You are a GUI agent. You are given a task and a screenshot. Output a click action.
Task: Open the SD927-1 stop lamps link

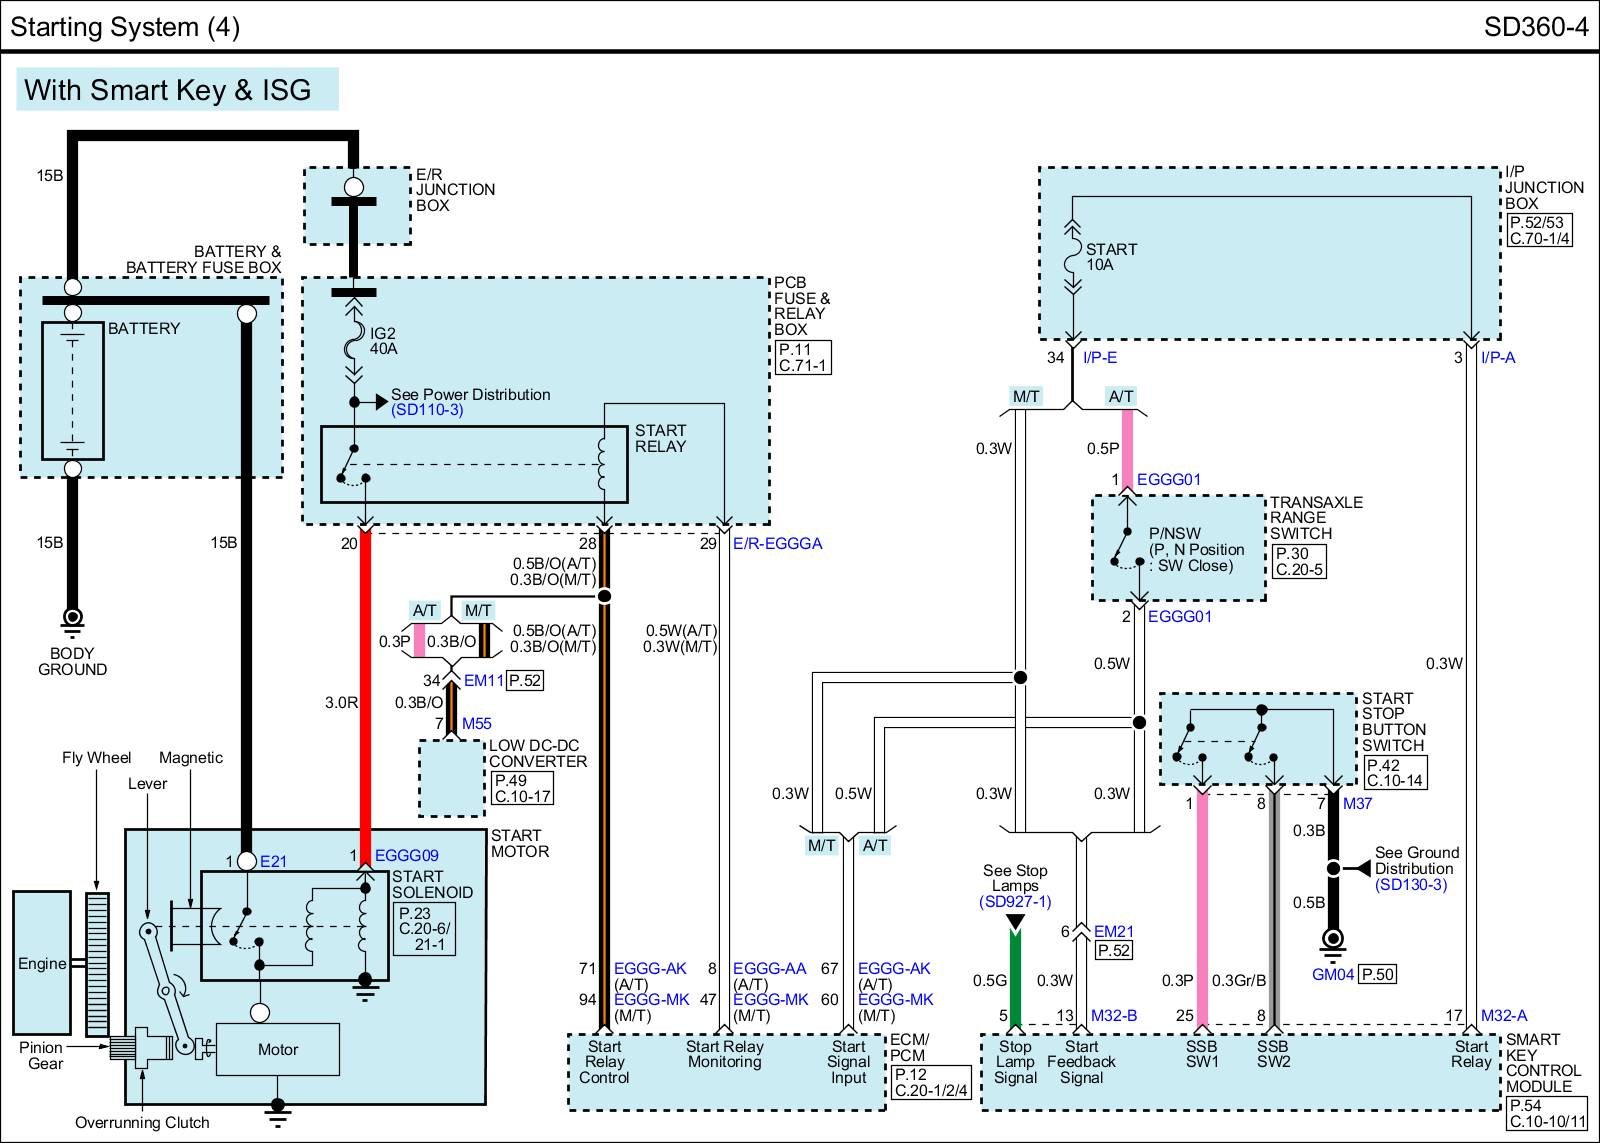pos(1015,901)
